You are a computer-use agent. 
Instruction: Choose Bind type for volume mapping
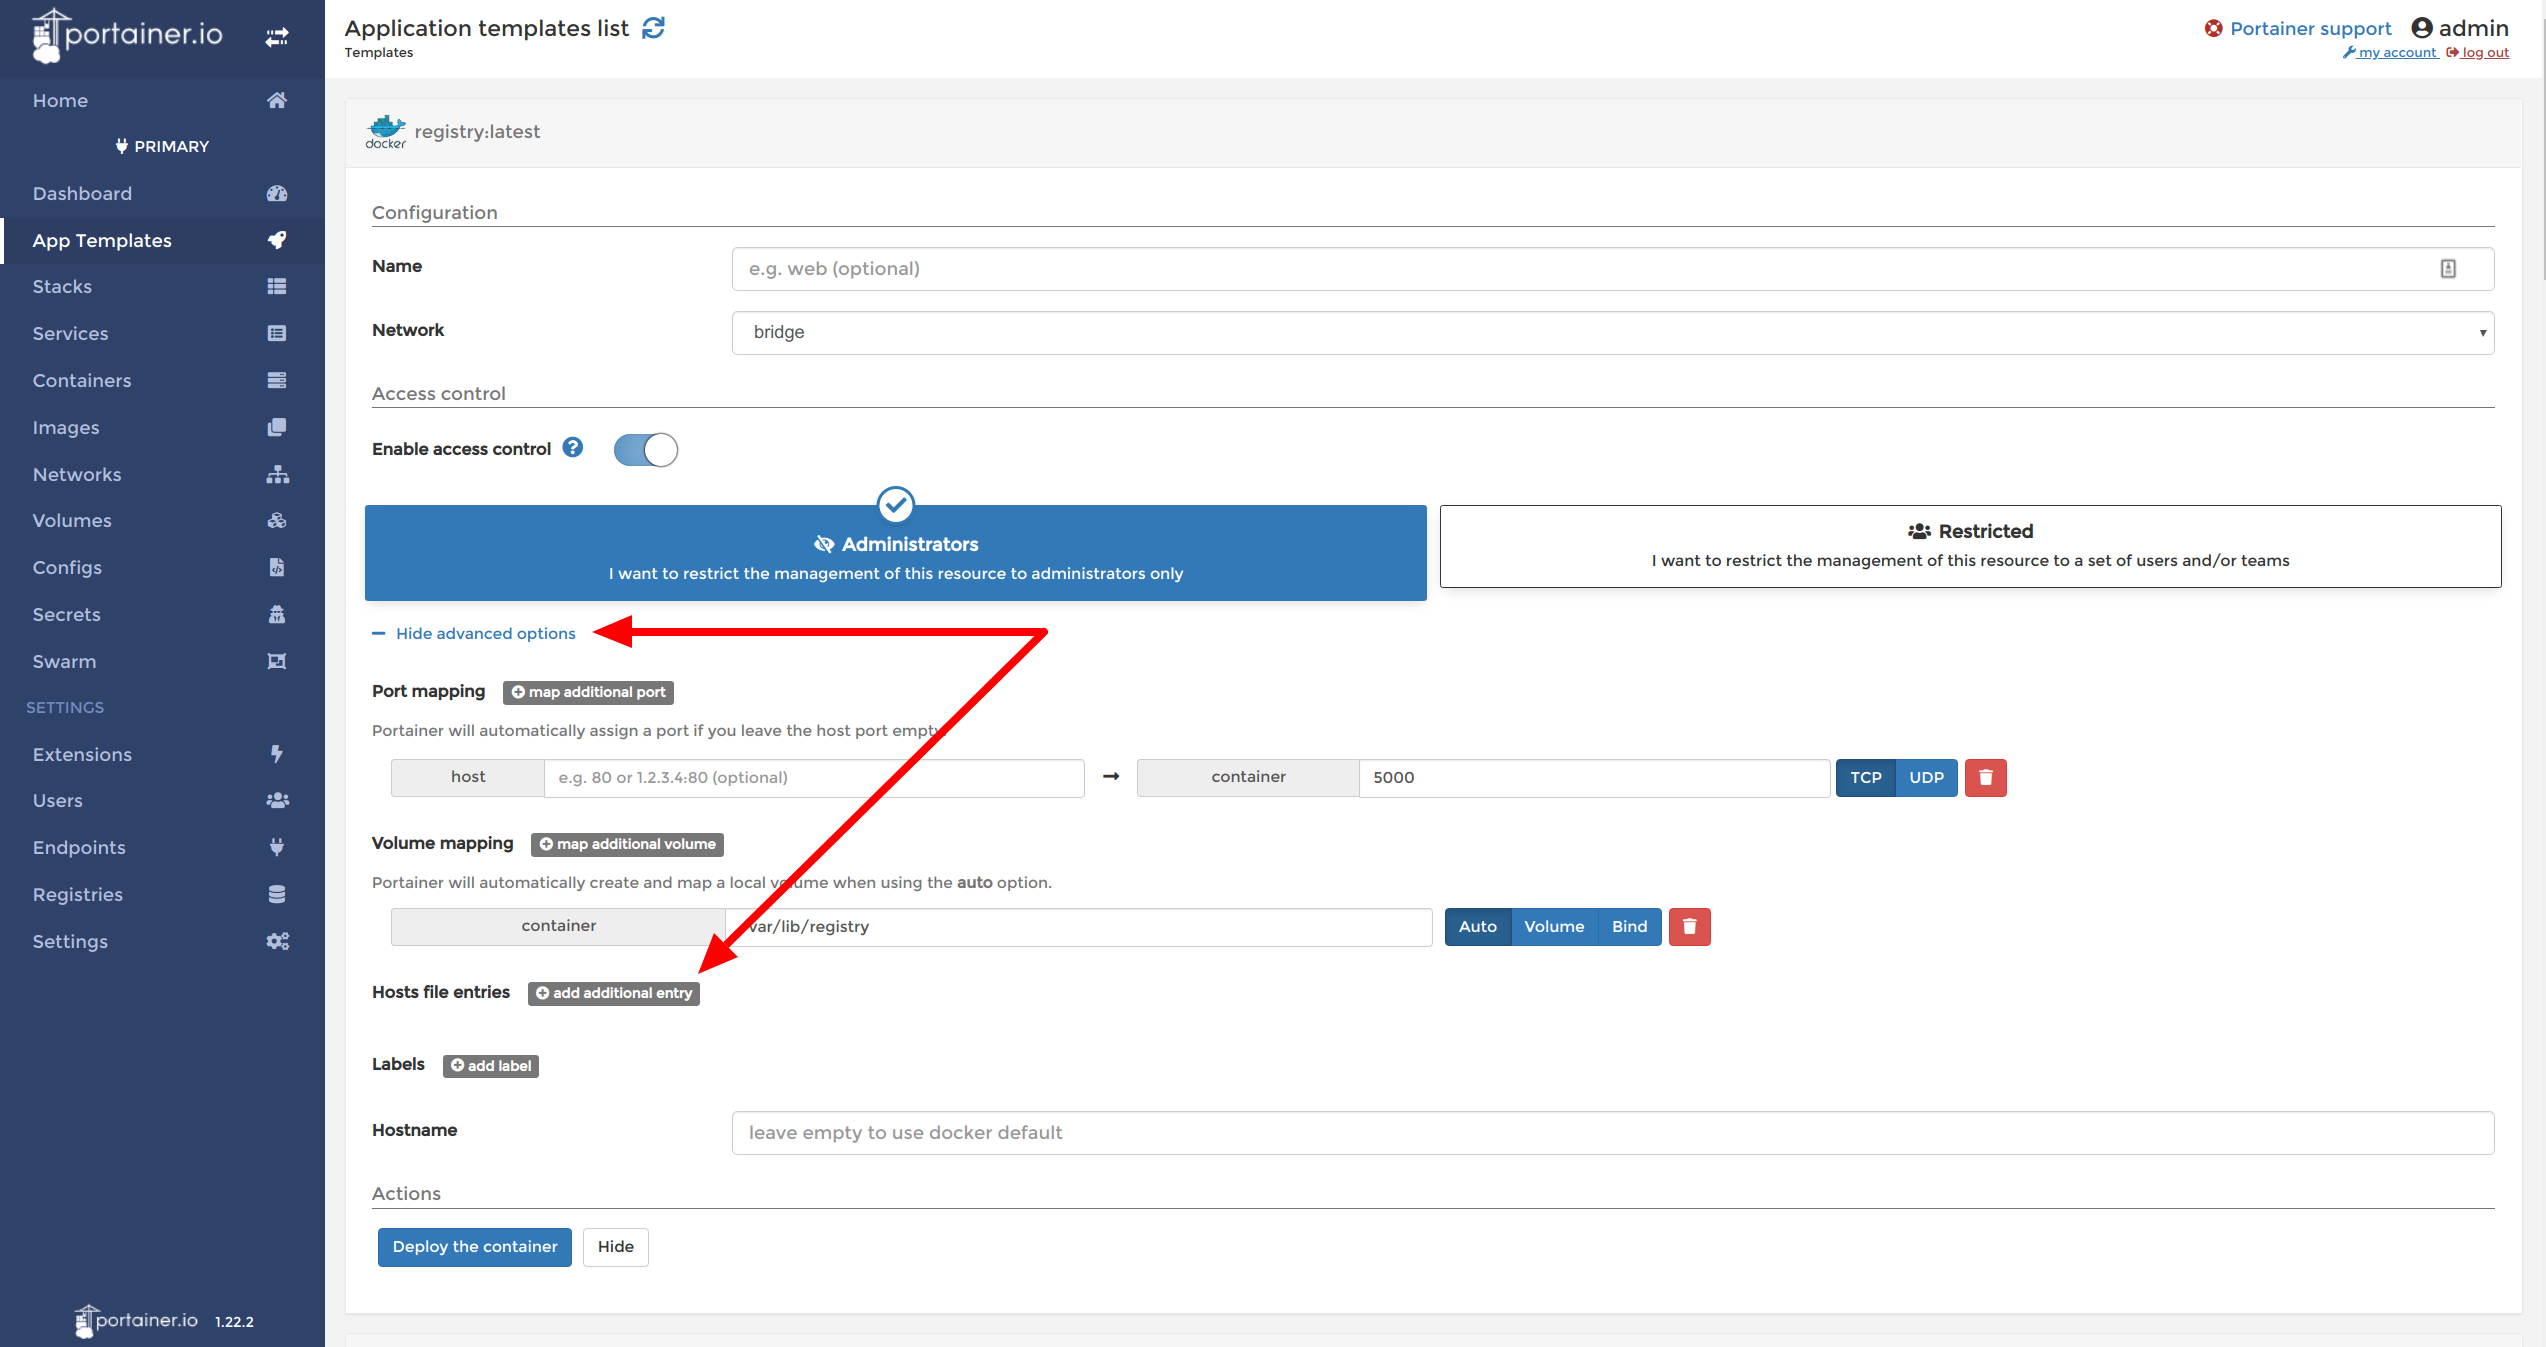pos(1628,926)
